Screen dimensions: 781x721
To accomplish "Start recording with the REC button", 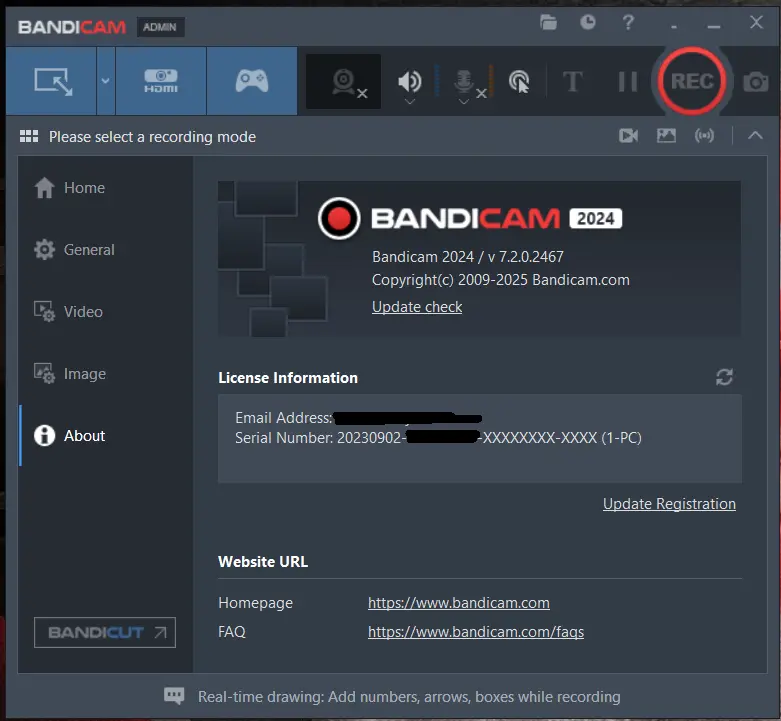I will coord(692,81).
